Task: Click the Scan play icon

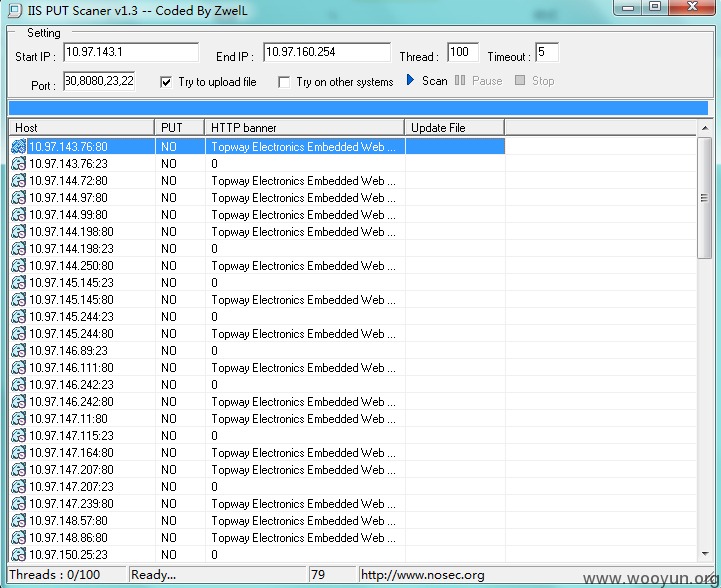Action: pyautogui.click(x=410, y=80)
